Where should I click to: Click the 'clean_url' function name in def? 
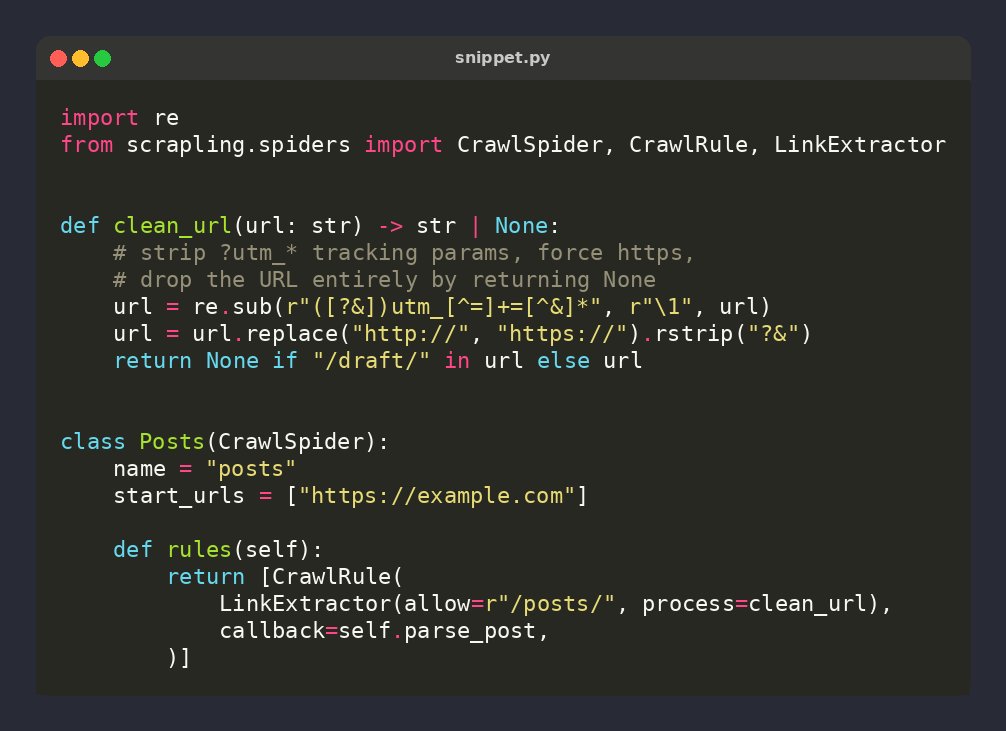[173, 226]
